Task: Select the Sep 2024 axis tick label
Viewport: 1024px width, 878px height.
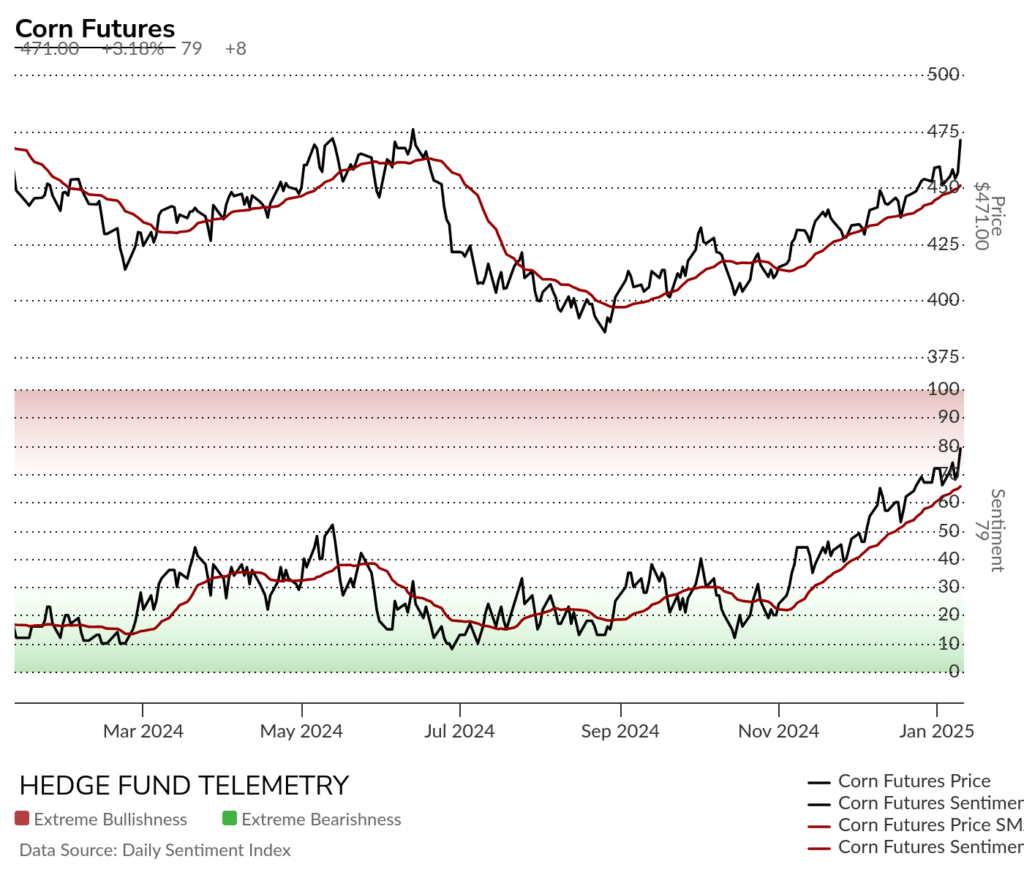Action: [x=620, y=731]
